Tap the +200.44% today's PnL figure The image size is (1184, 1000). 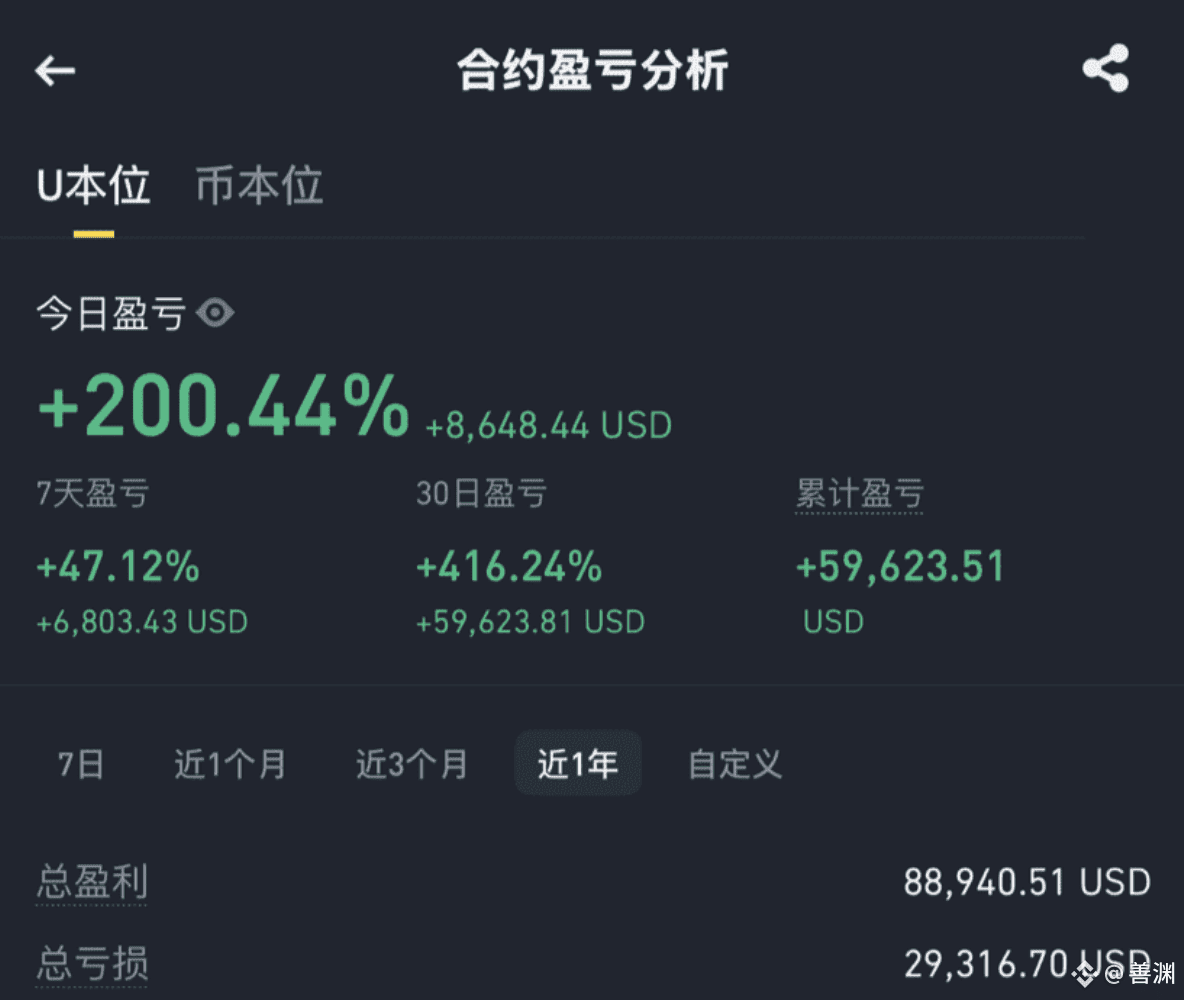point(223,408)
